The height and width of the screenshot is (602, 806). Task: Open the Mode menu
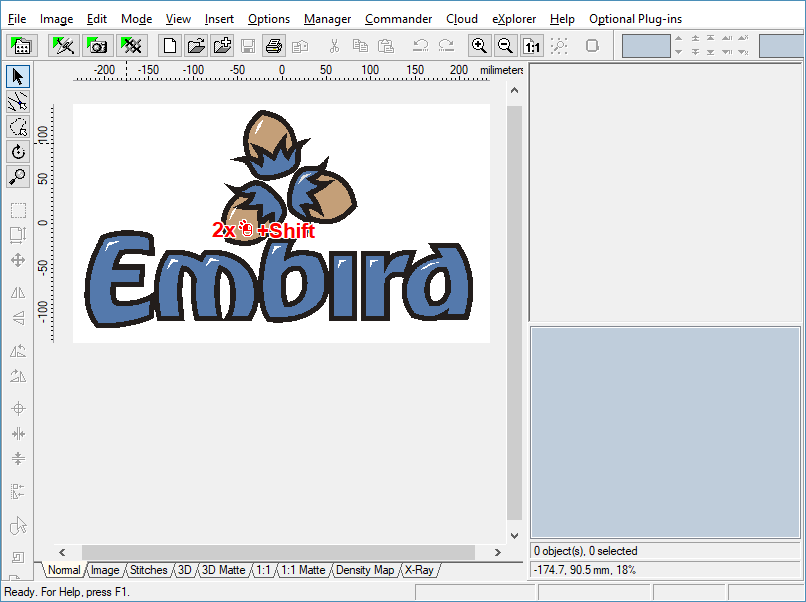click(x=136, y=19)
